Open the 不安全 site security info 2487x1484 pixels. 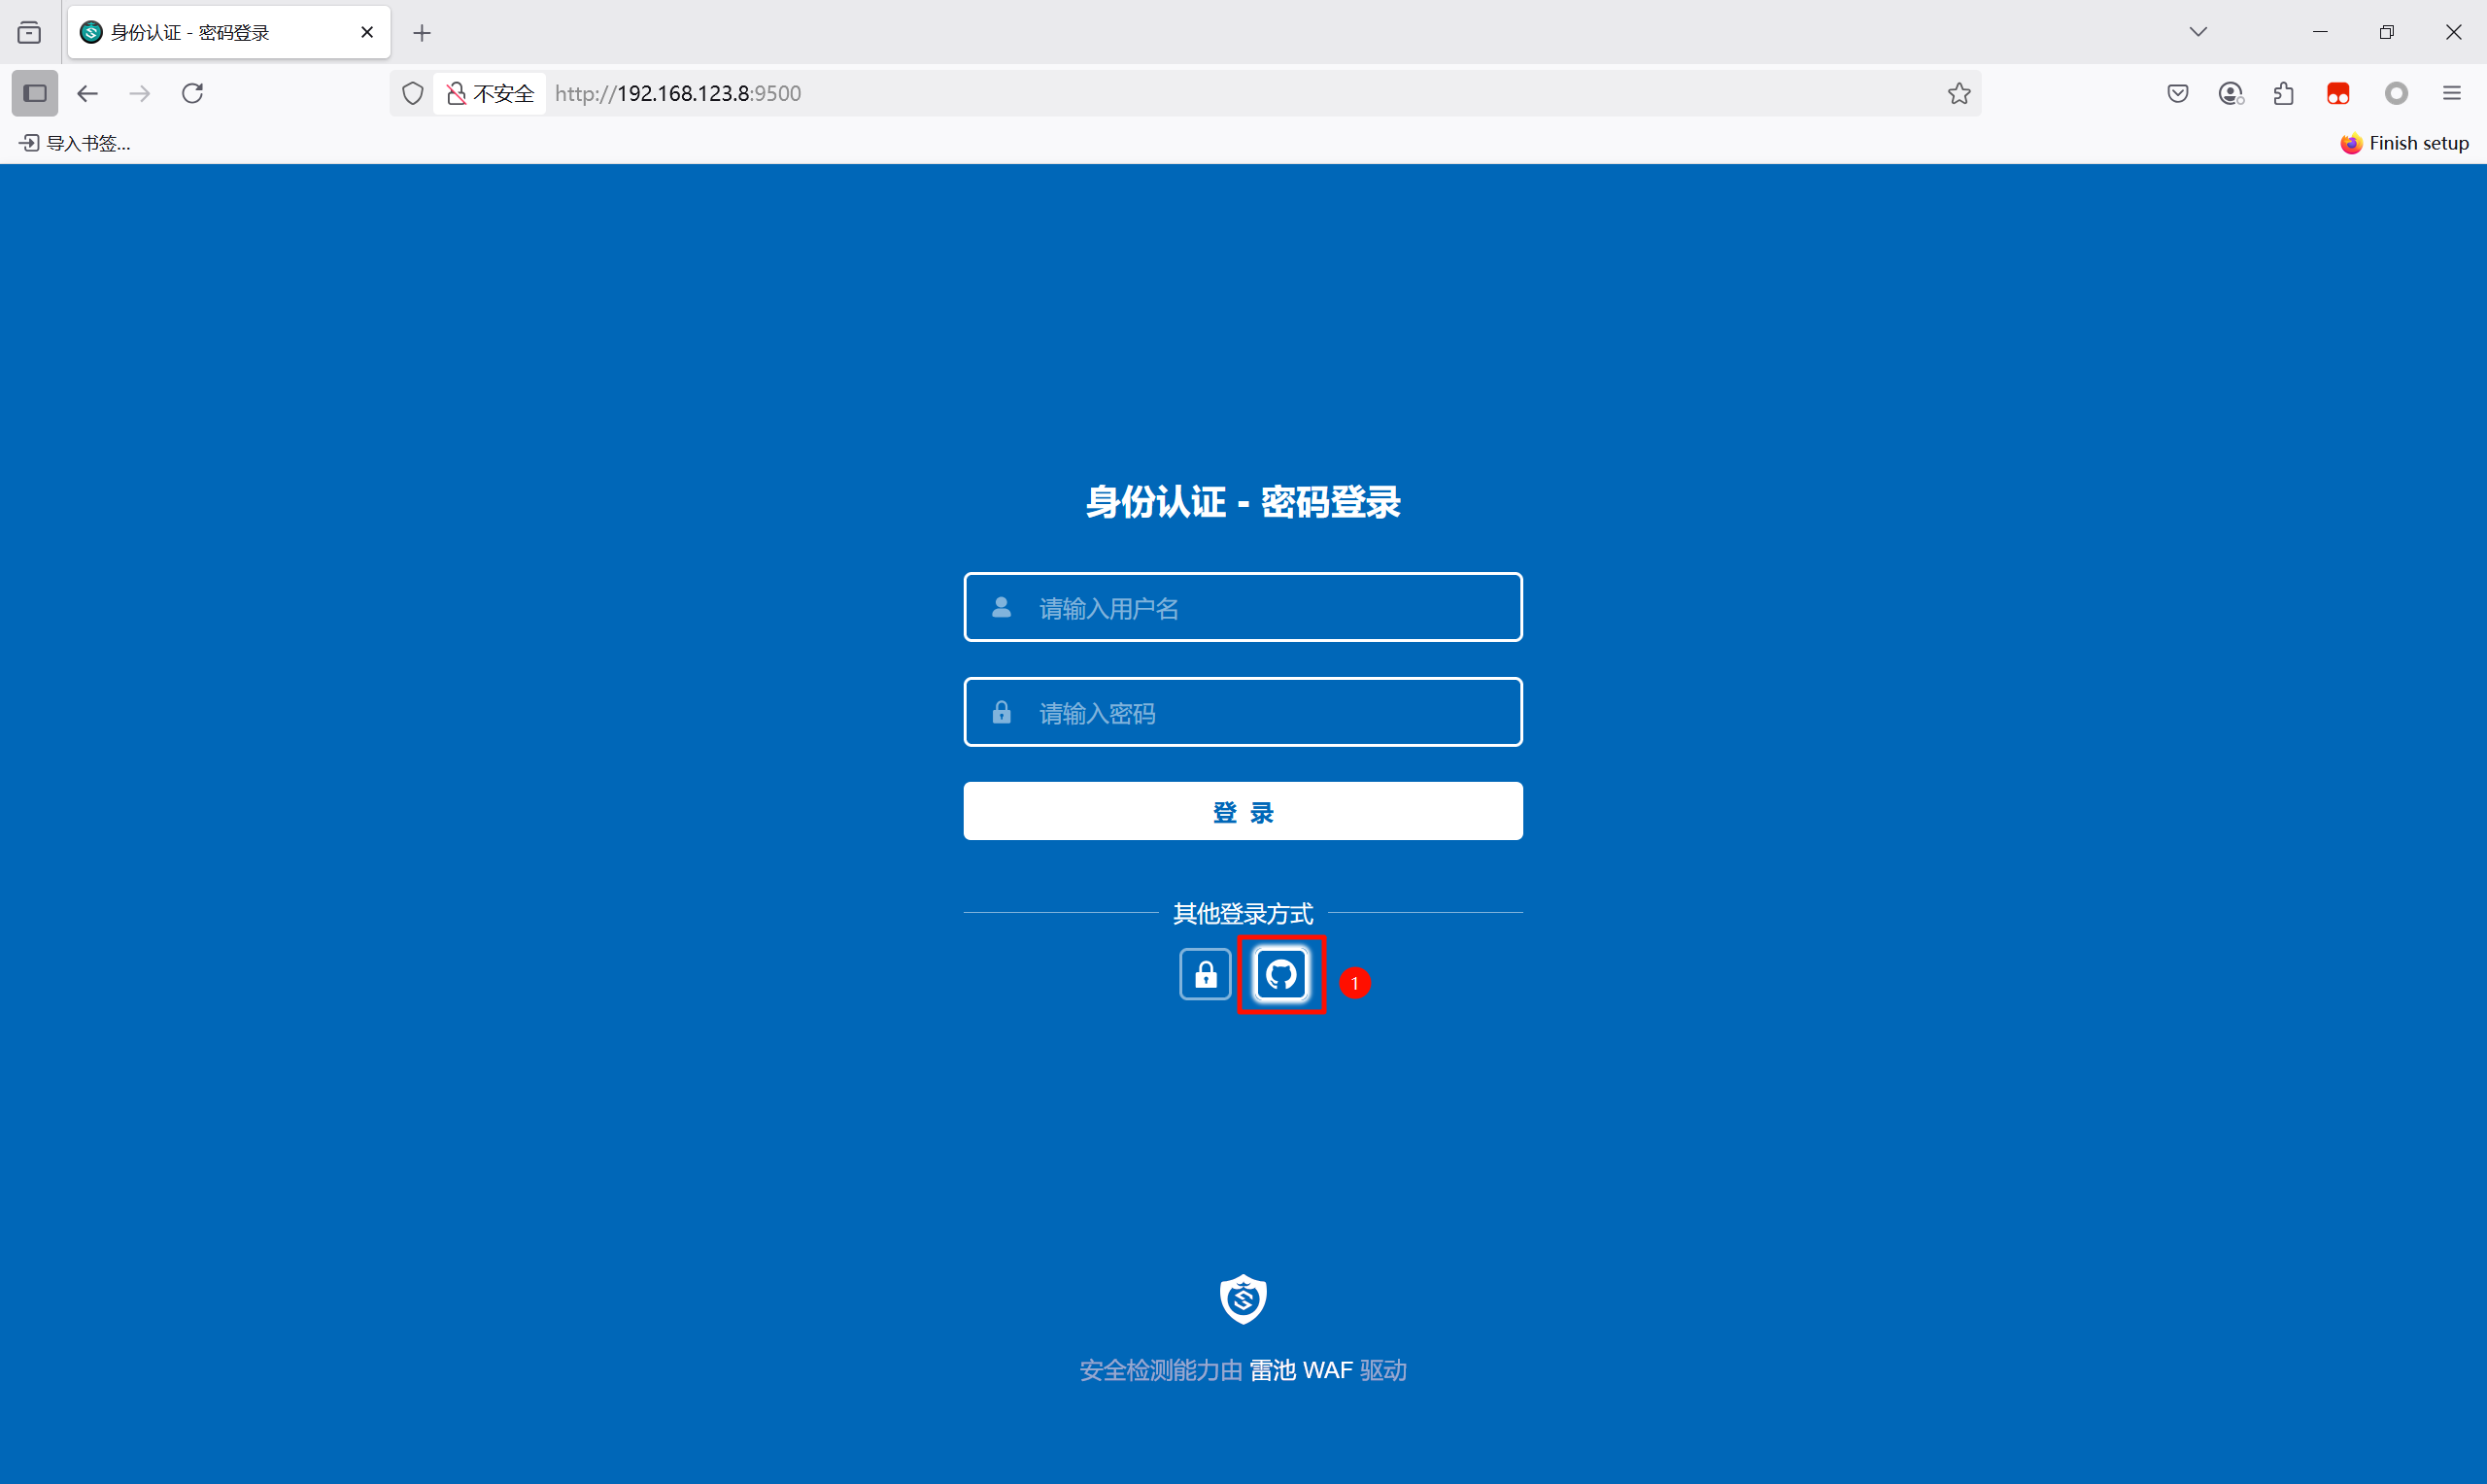click(491, 93)
